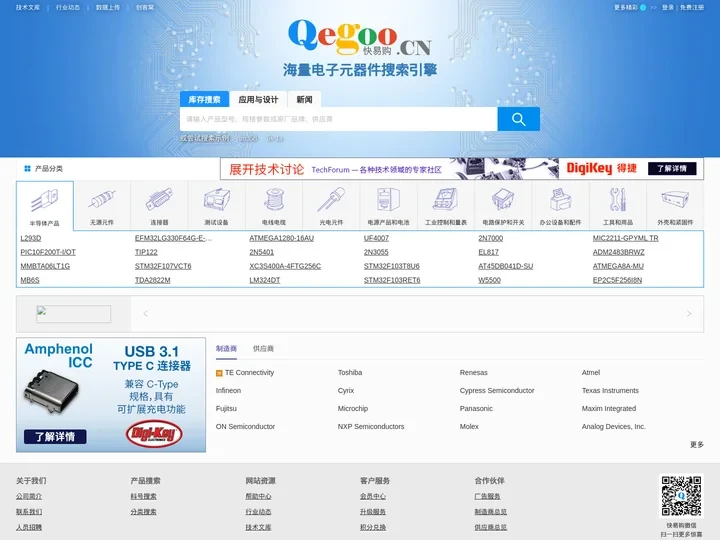Open footer link 积分兑换

click(373, 527)
